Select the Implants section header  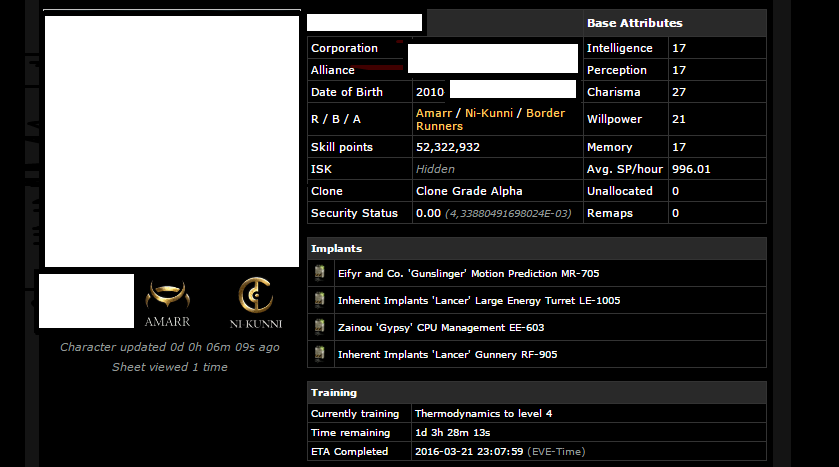537,248
